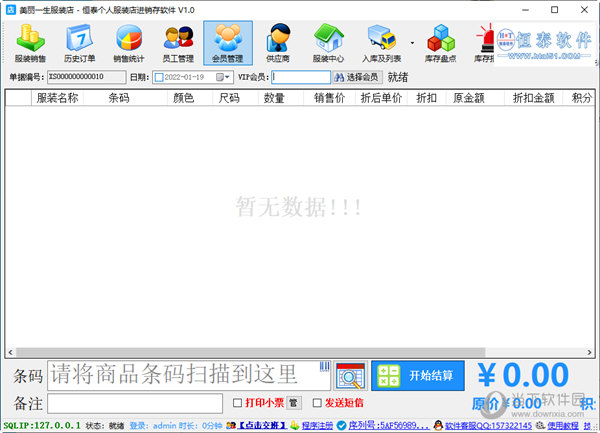
Task: Click the barcode icon inside the scan field
Action: tap(324, 367)
